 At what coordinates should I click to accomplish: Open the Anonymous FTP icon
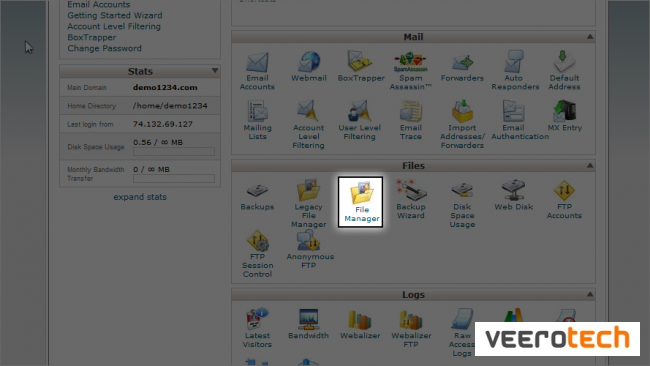[310, 249]
